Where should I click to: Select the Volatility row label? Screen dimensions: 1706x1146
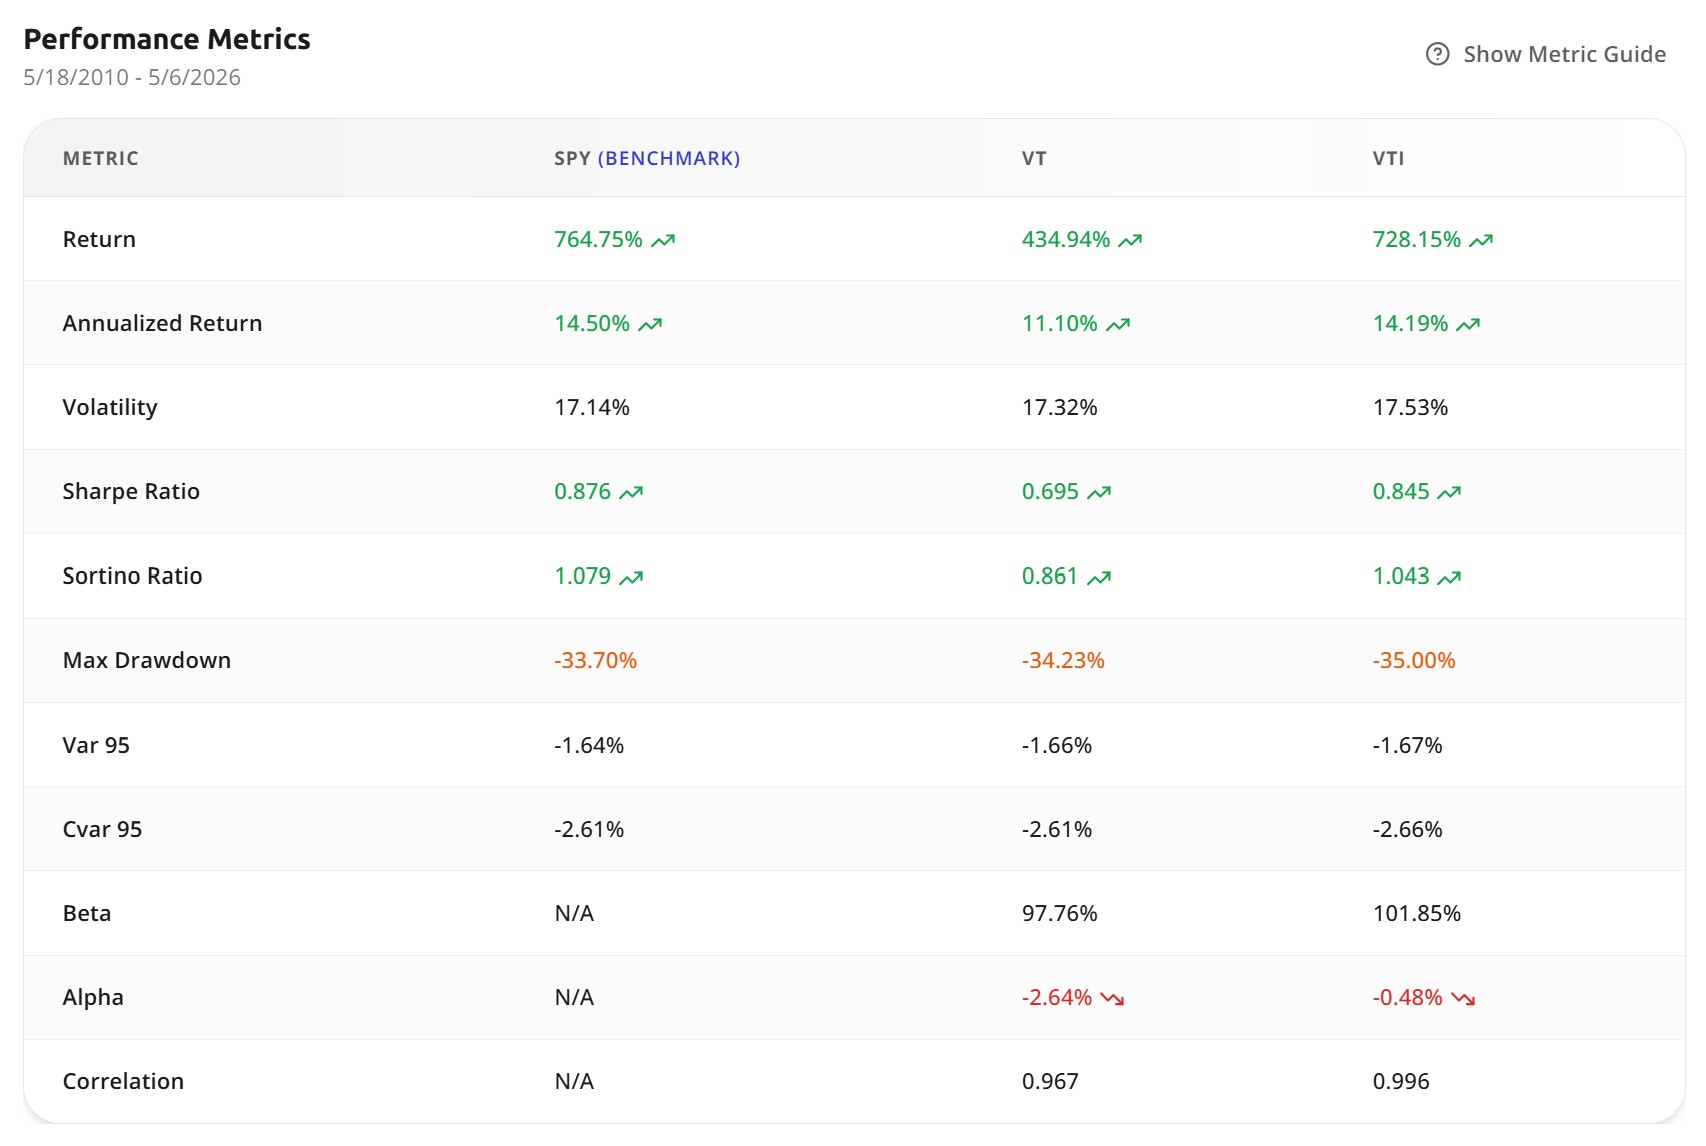pyautogui.click(x=110, y=407)
